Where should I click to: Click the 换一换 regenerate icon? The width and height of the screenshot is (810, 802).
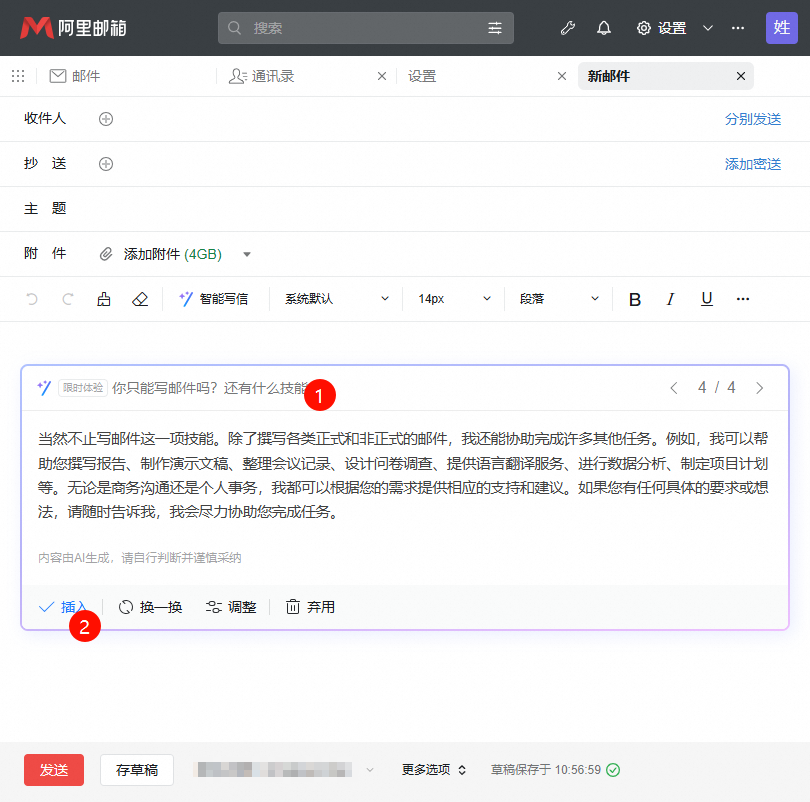tap(126, 607)
